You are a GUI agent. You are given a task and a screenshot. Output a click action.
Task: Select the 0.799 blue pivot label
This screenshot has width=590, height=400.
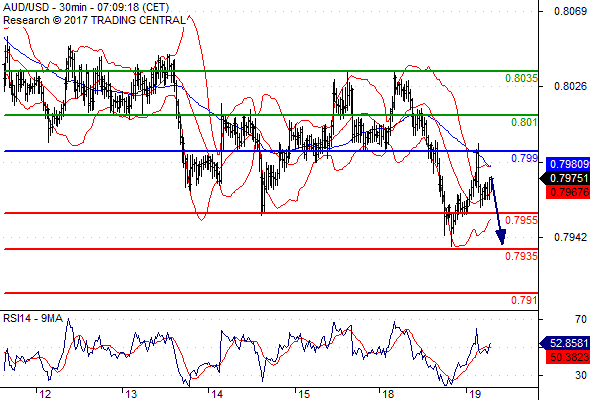pos(524,158)
